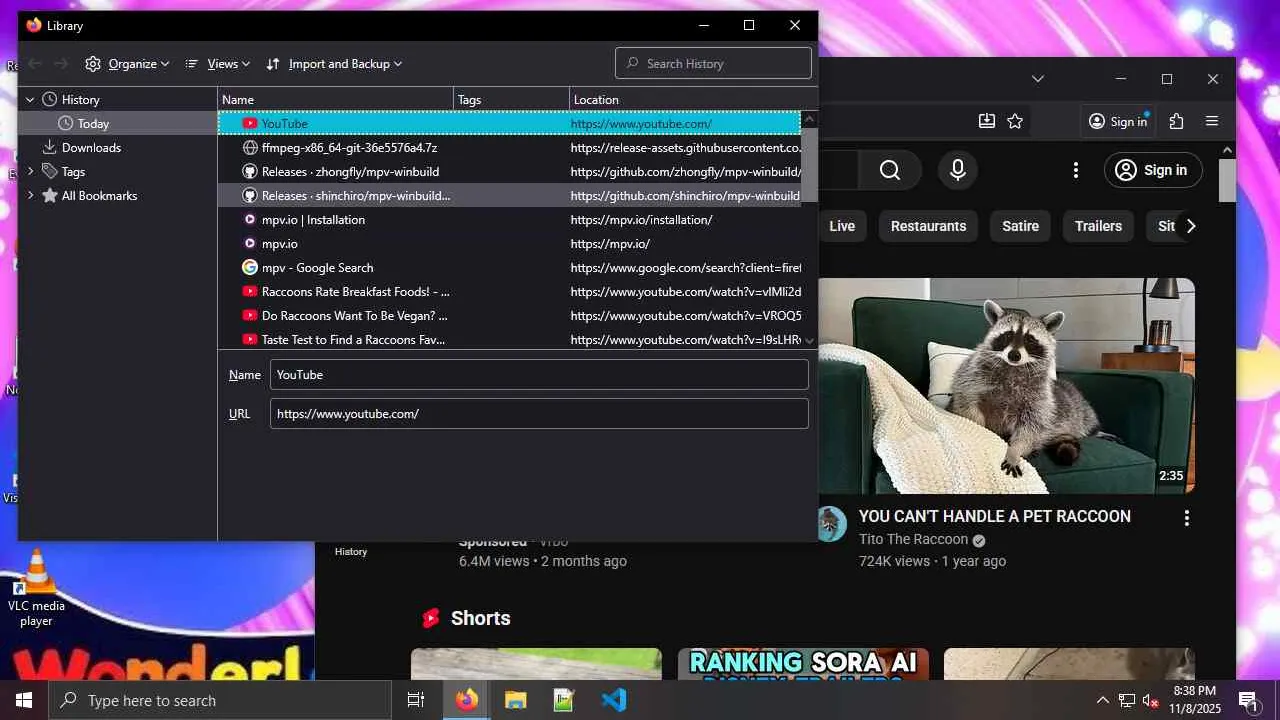The height and width of the screenshot is (720, 1280).
Task: Open 'YOU CAN'T HANDLE A PET RACCOON' title
Action: (x=995, y=516)
